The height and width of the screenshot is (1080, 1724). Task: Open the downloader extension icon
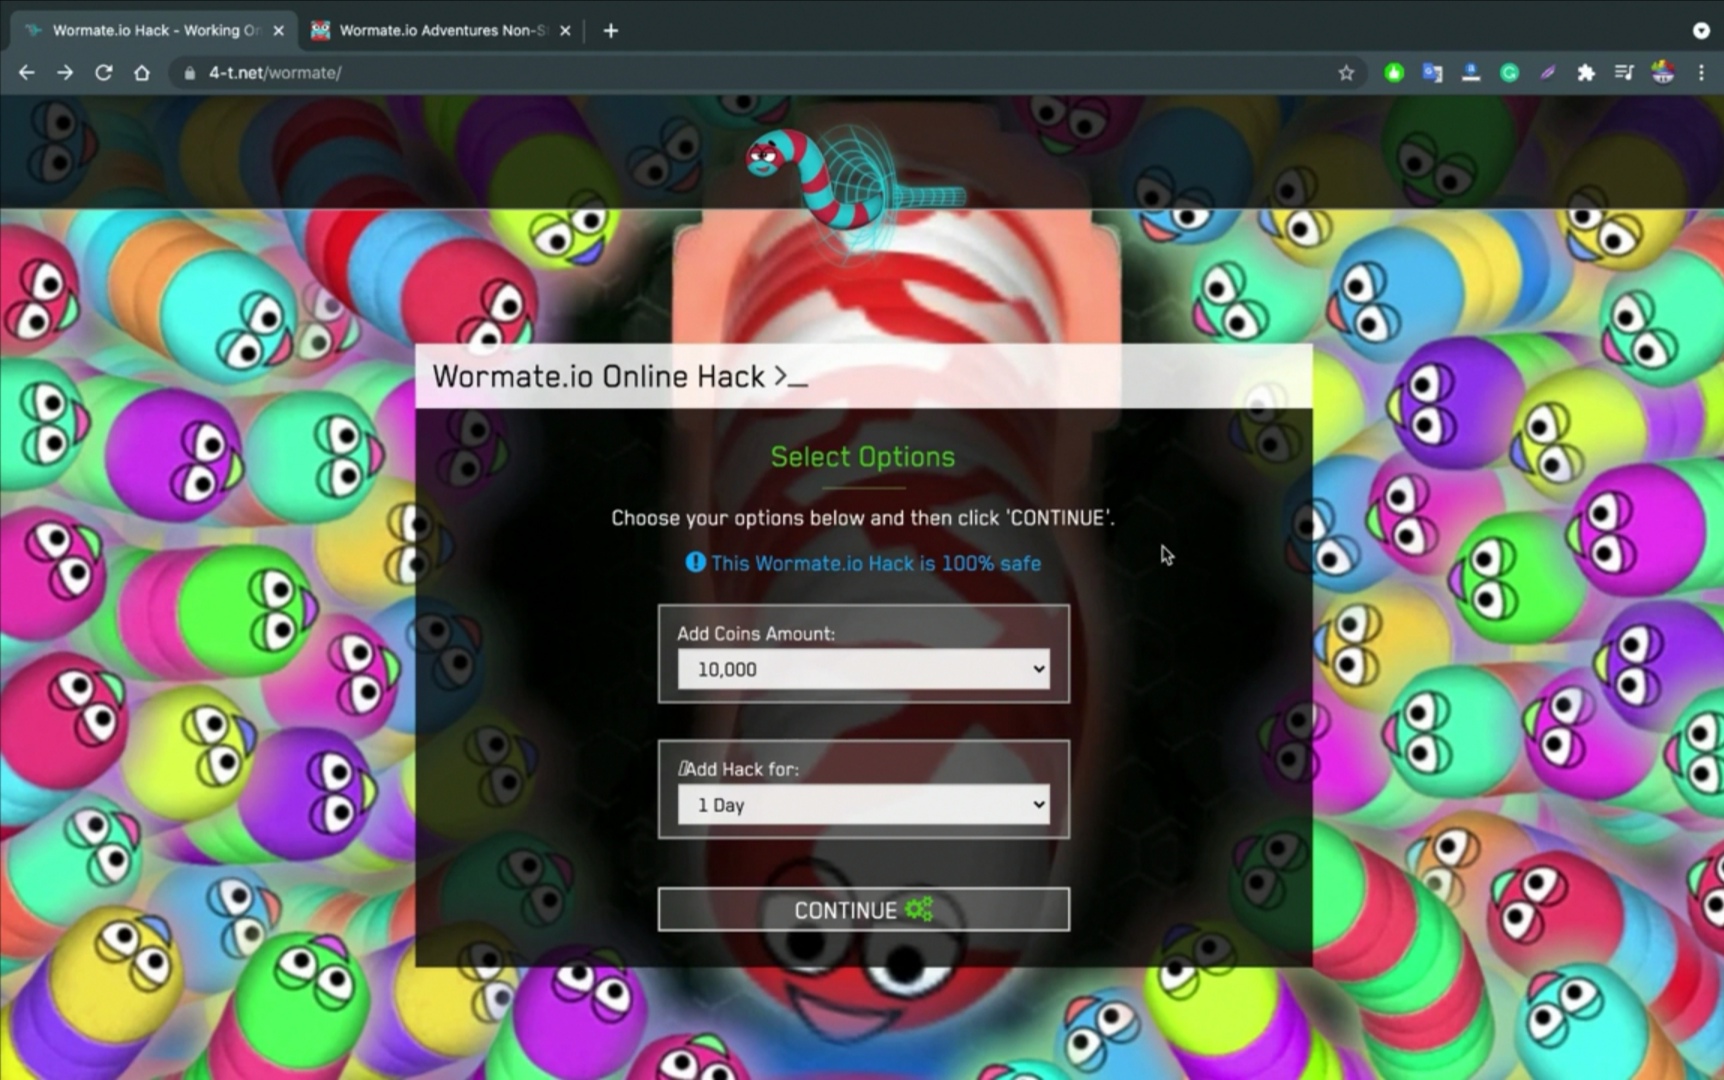tap(1471, 73)
